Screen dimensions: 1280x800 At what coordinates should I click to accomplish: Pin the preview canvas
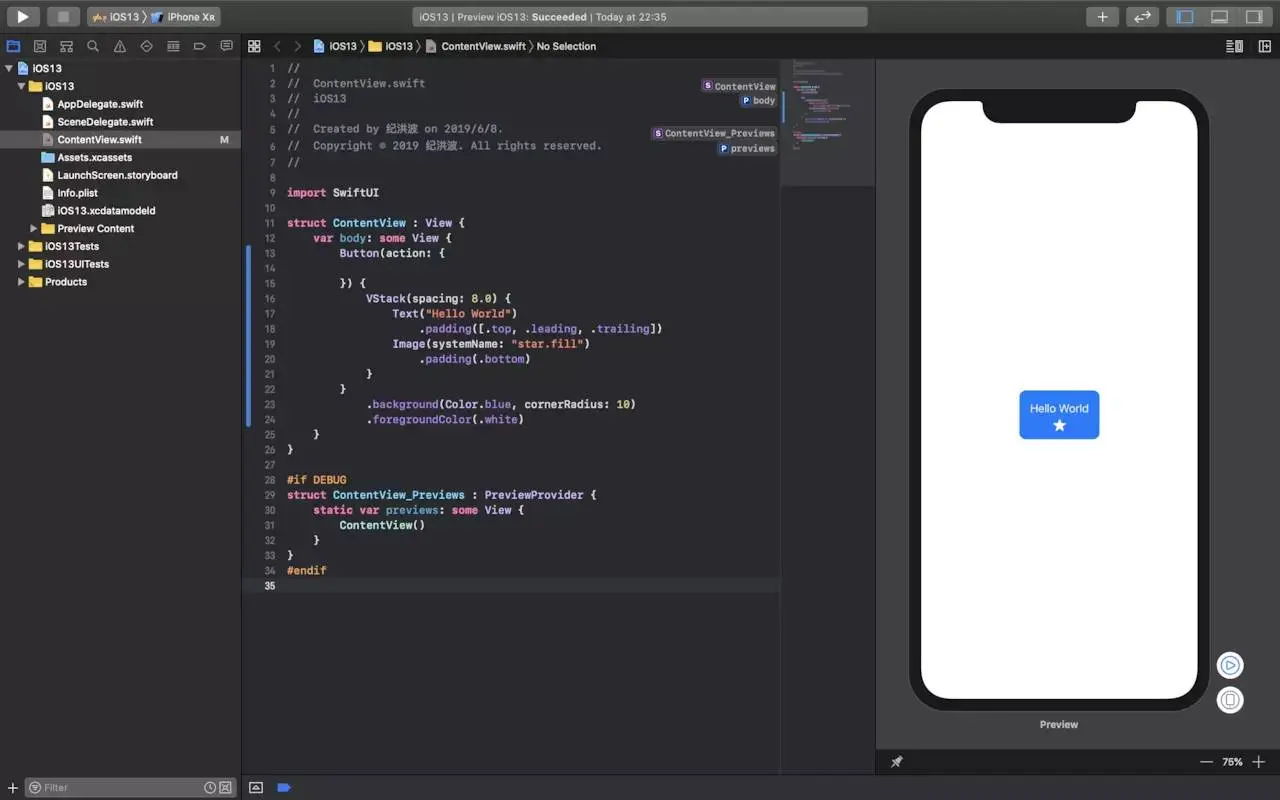point(897,762)
